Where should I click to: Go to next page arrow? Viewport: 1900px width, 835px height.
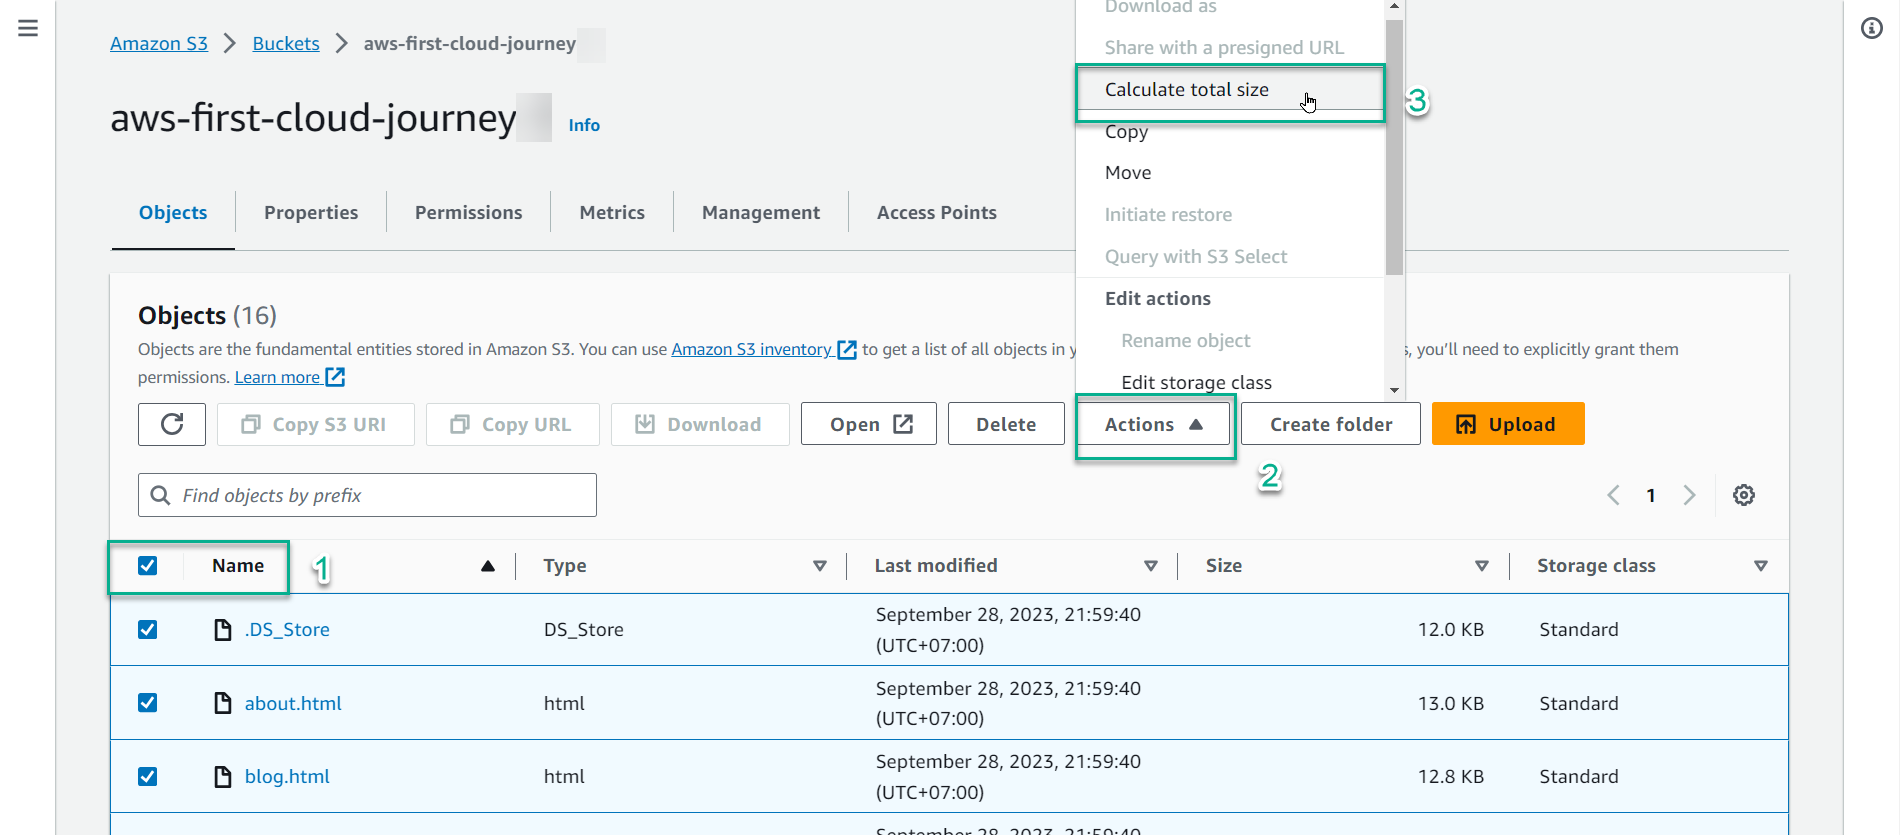point(1689,495)
